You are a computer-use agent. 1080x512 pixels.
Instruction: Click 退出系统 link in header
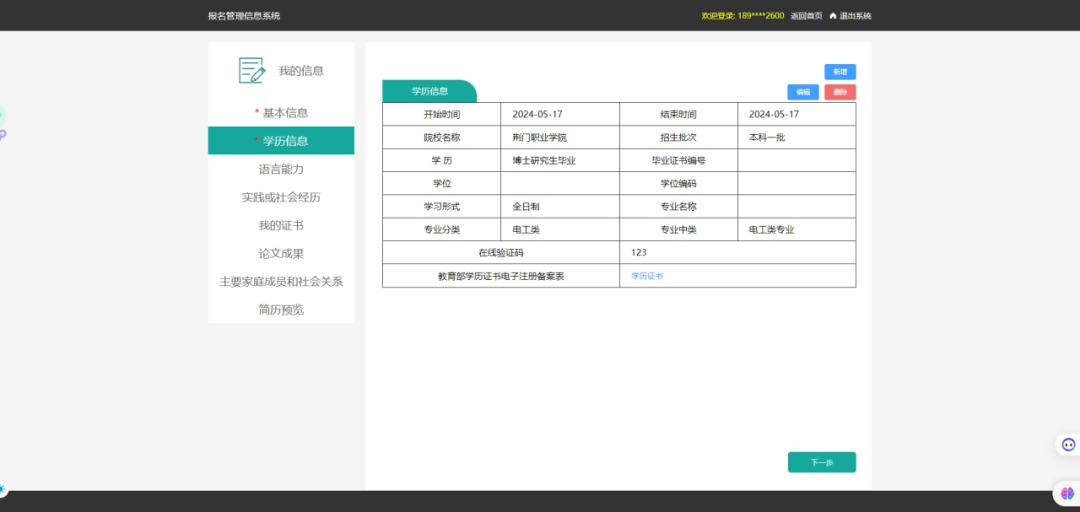coord(855,16)
